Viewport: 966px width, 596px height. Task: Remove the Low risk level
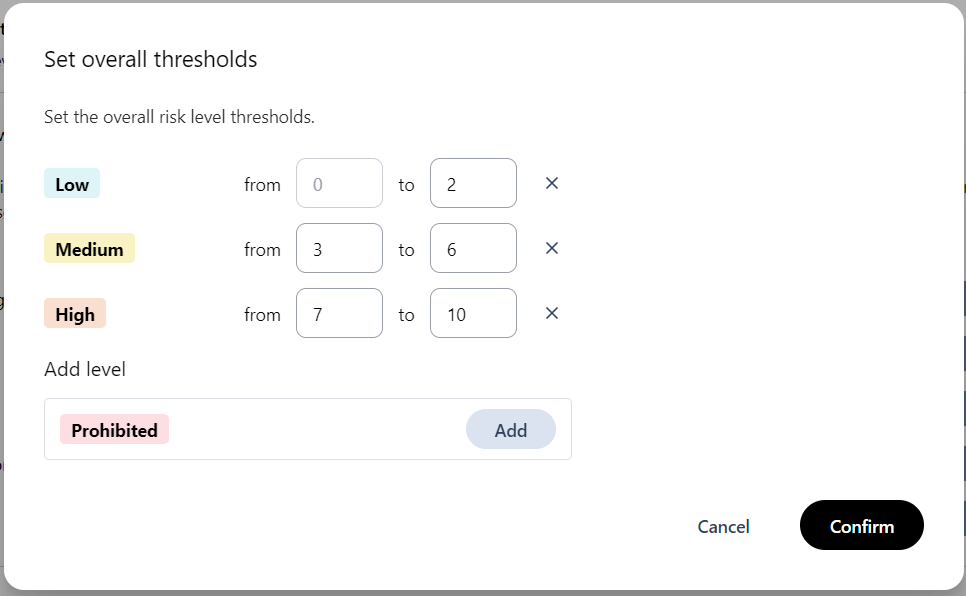[x=551, y=184]
